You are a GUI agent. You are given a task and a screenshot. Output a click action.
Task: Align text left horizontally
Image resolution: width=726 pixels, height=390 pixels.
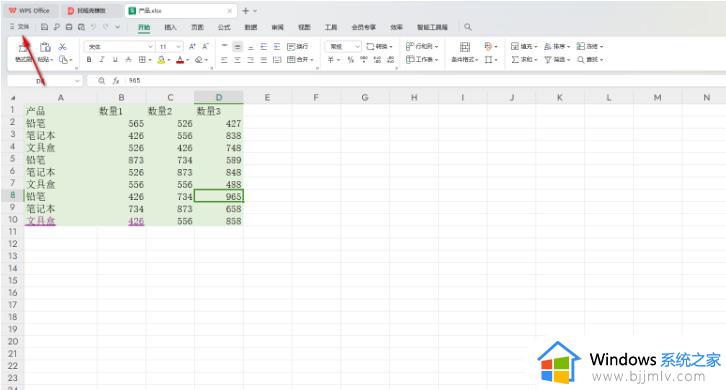(x=224, y=60)
